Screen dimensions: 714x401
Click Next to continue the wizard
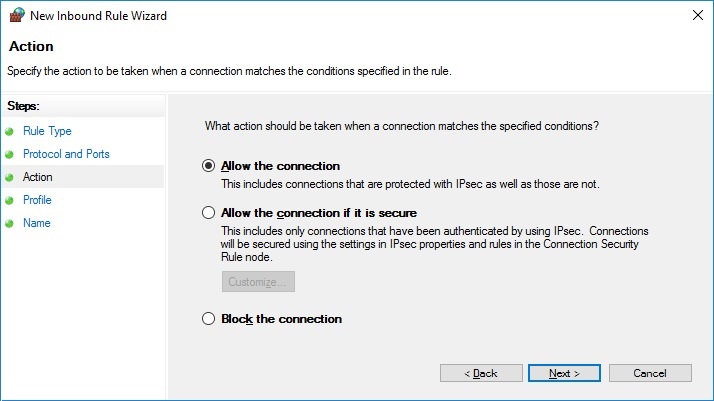tap(564, 373)
